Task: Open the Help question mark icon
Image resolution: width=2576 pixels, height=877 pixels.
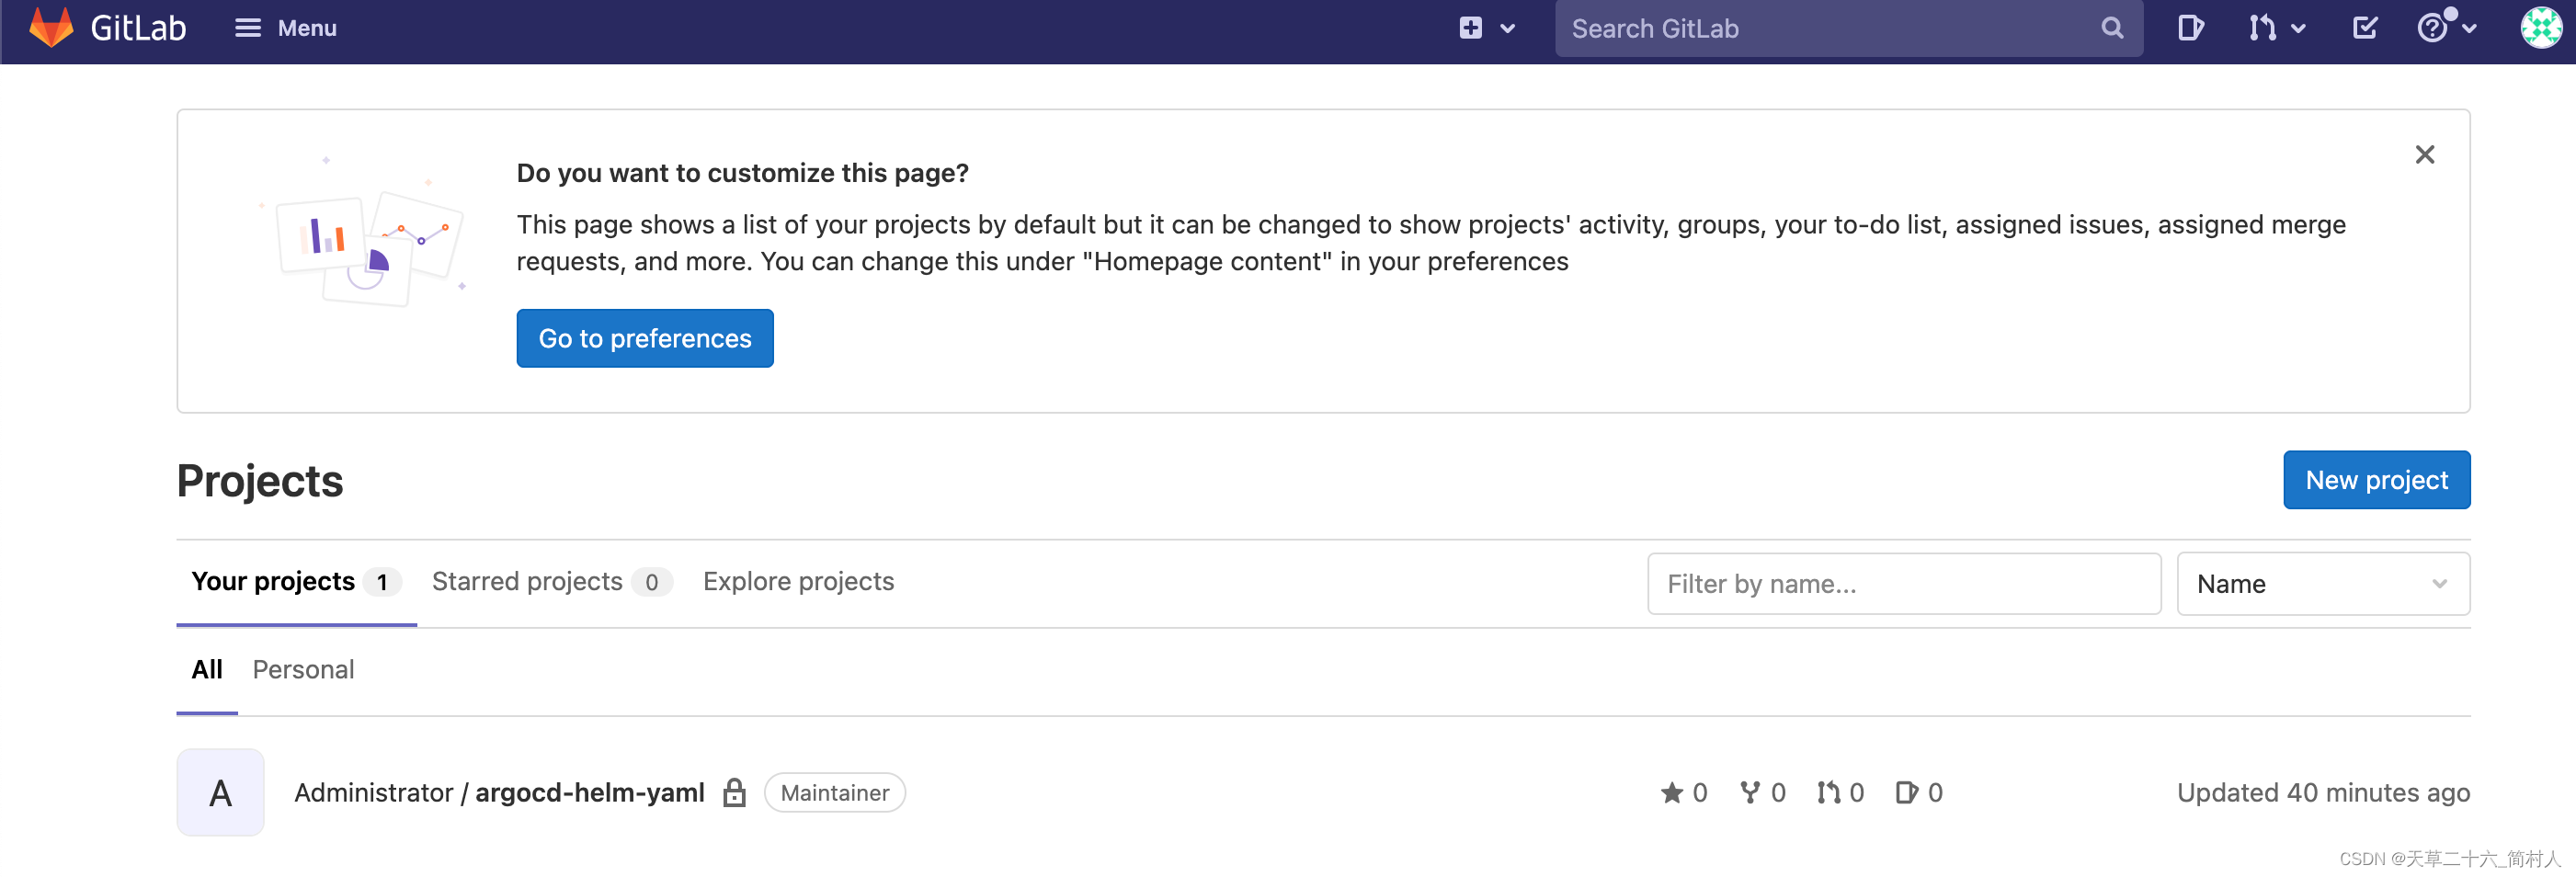Action: coord(2432,28)
